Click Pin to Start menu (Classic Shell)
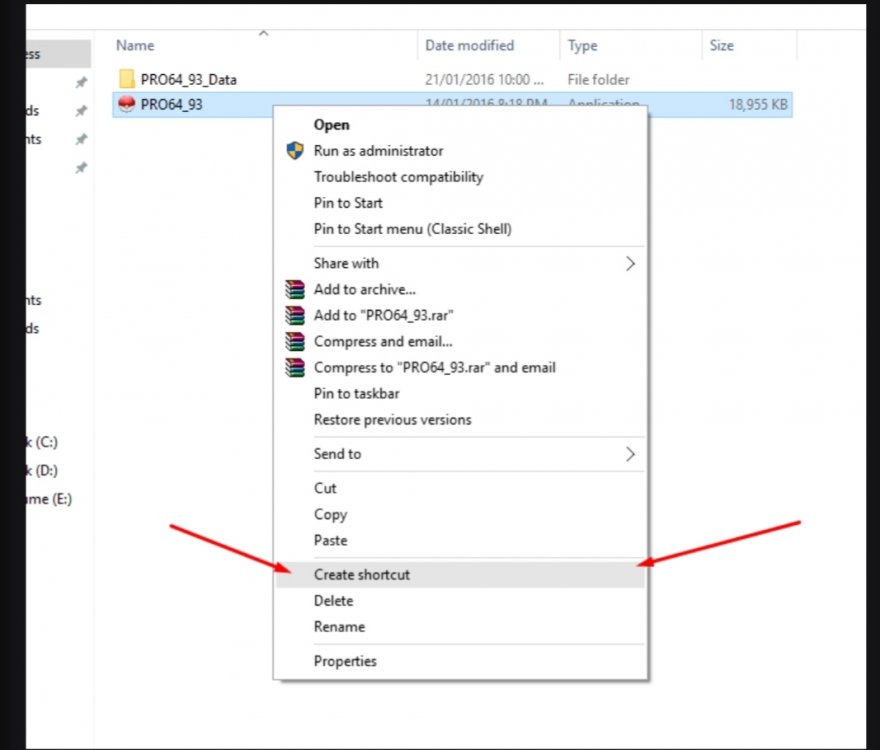Image resolution: width=880 pixels, height=750 pixels. pos(412,229)
